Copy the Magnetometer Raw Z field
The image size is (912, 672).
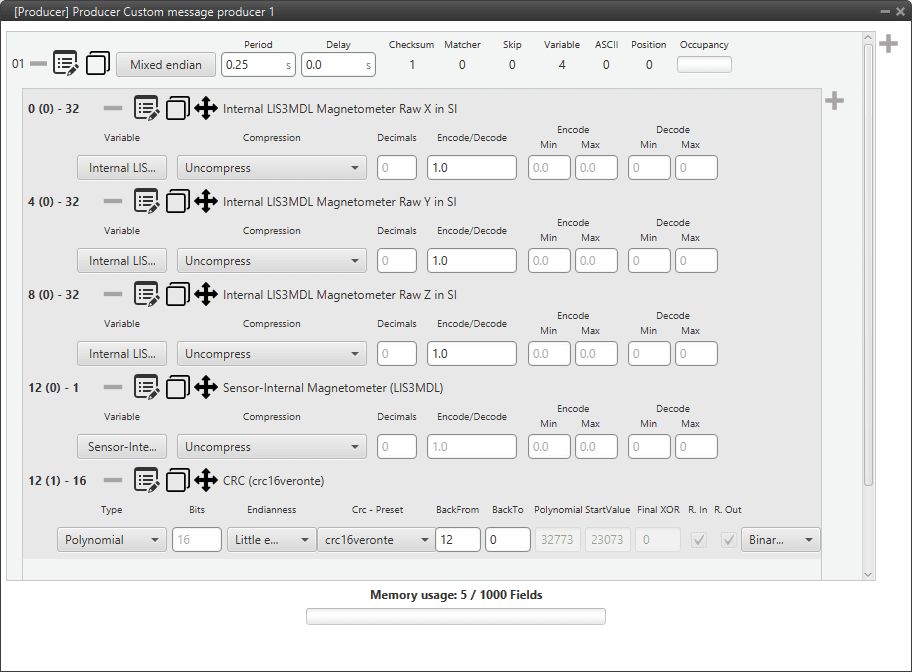click(x=177, y=294)
